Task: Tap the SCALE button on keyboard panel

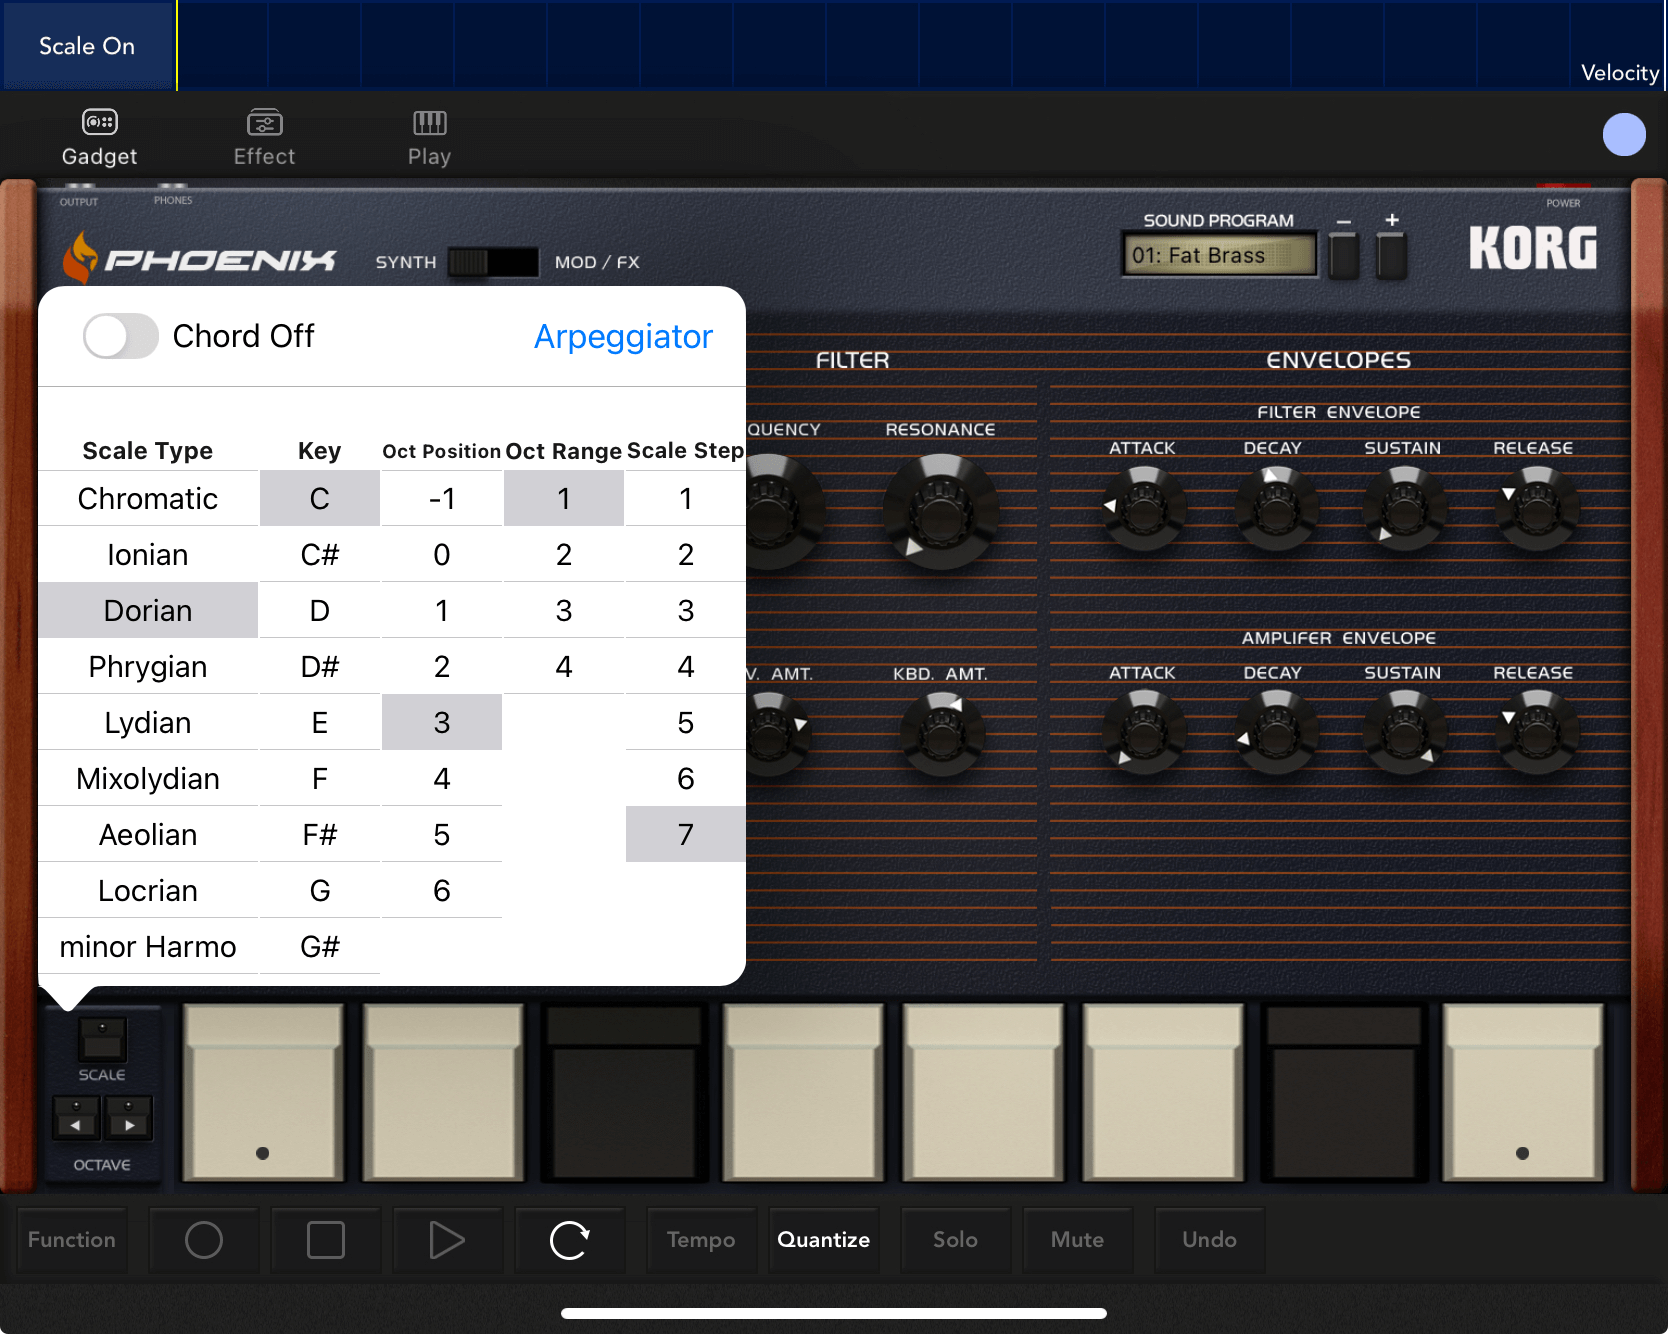Action: (x=102, y=1040)
